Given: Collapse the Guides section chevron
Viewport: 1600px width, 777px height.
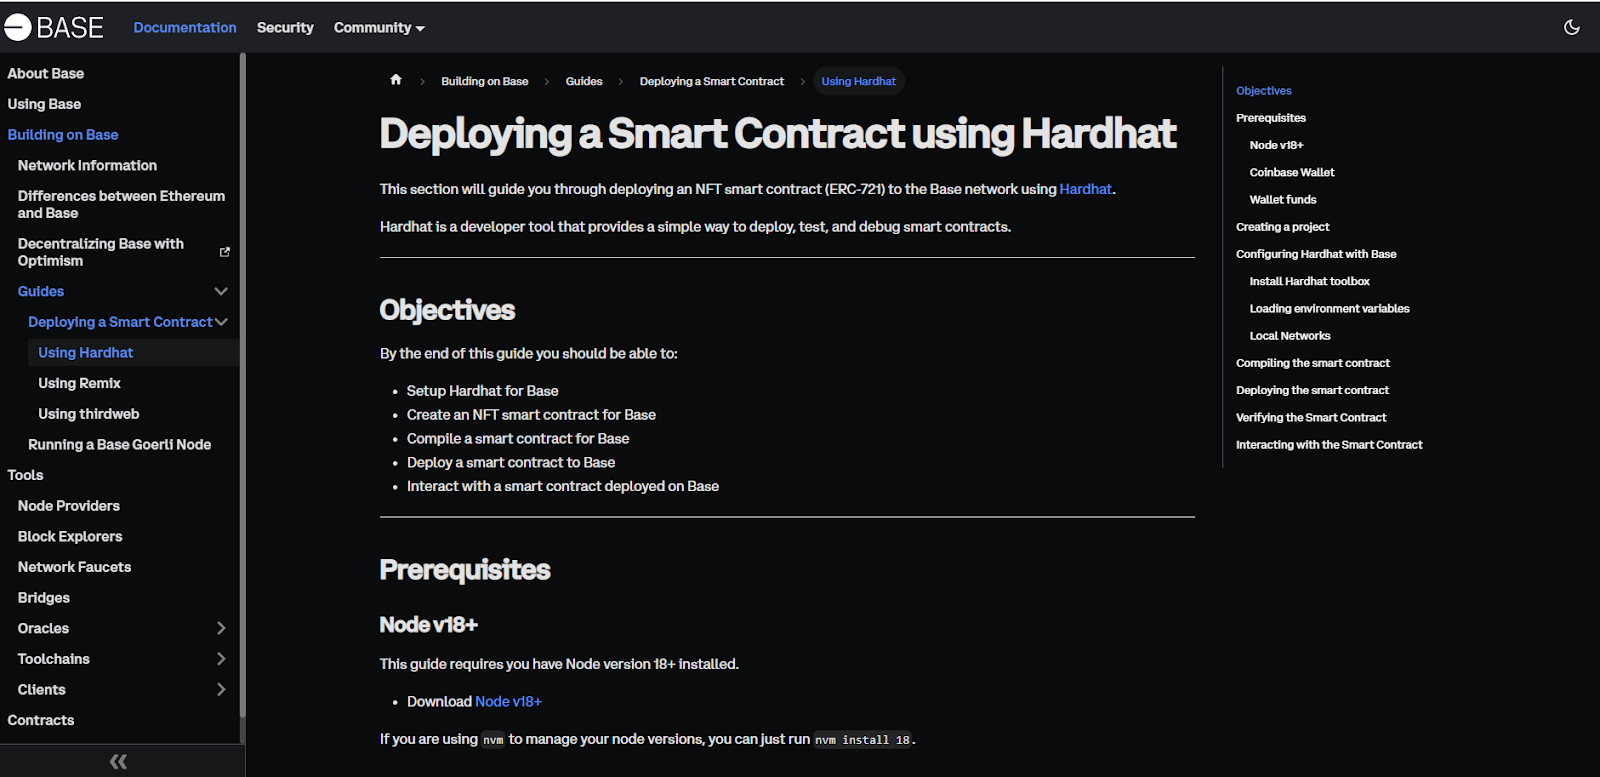Looking at the screenshot, I should [x=221, y=291].
